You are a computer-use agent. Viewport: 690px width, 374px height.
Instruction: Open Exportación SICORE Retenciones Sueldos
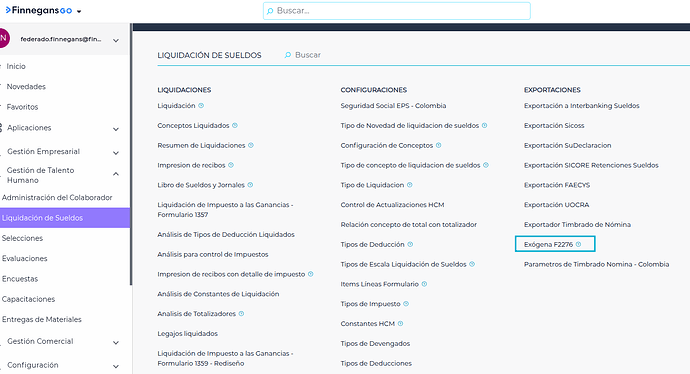[x=591, y=165]
